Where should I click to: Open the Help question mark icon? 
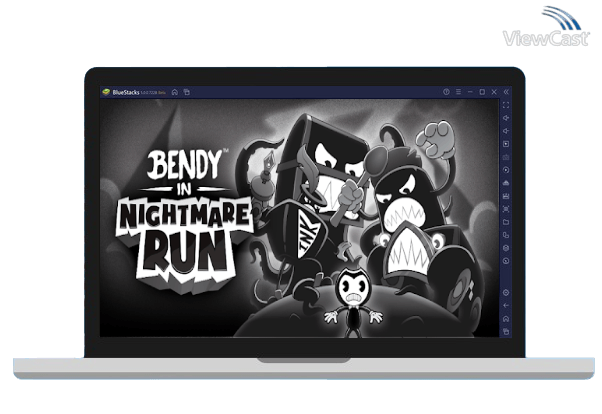(446, 92)
